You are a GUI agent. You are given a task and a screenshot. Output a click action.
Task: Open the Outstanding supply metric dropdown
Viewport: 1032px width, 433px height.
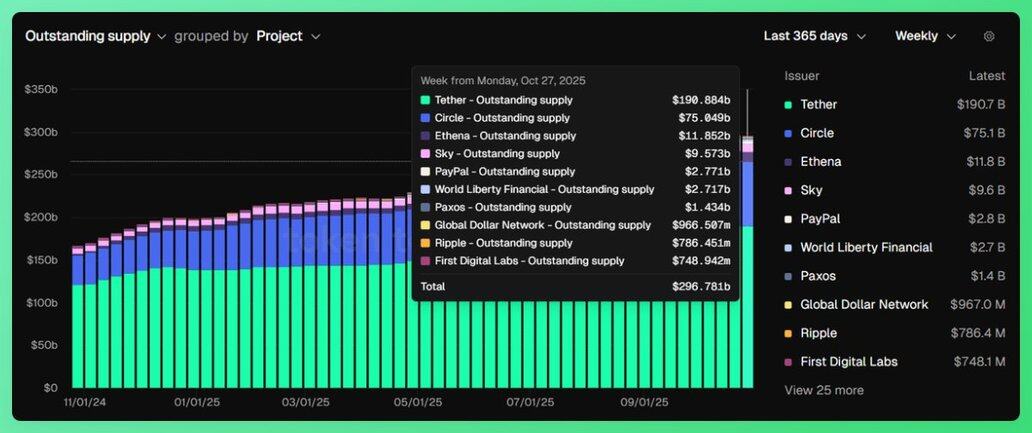tap(95, 36)
